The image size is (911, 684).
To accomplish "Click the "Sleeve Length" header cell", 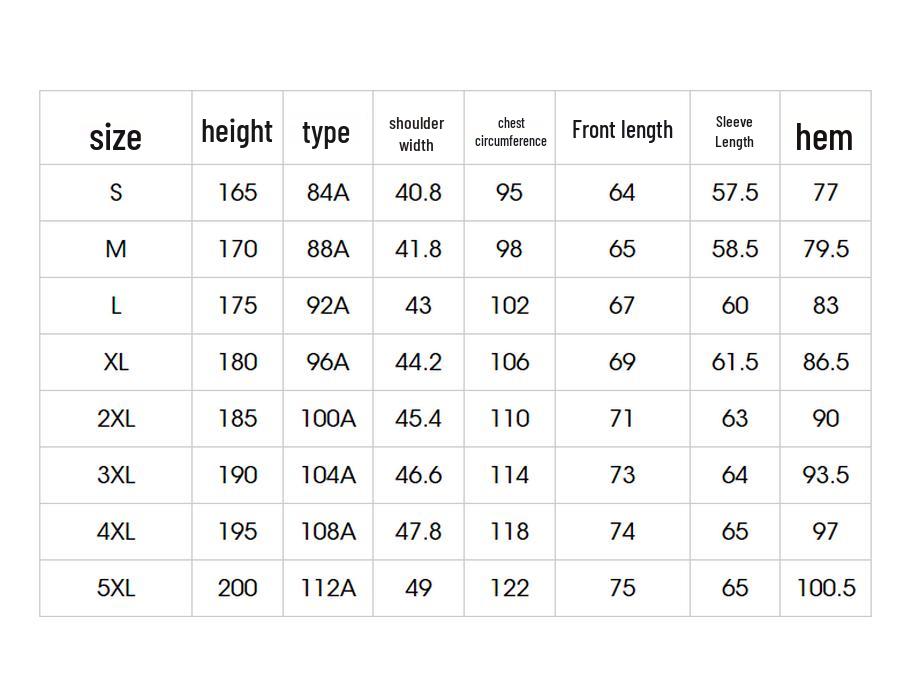I will pos(734,132).
